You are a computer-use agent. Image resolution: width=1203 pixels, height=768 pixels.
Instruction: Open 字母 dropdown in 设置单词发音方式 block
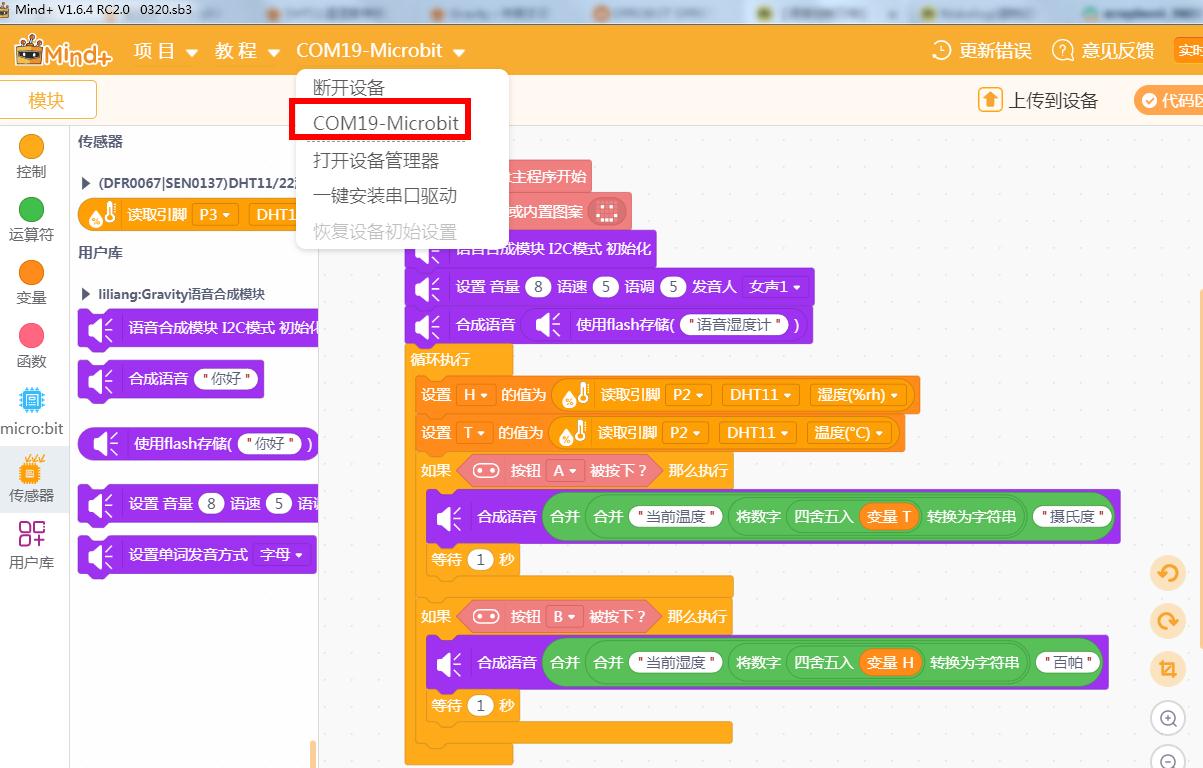282,554
